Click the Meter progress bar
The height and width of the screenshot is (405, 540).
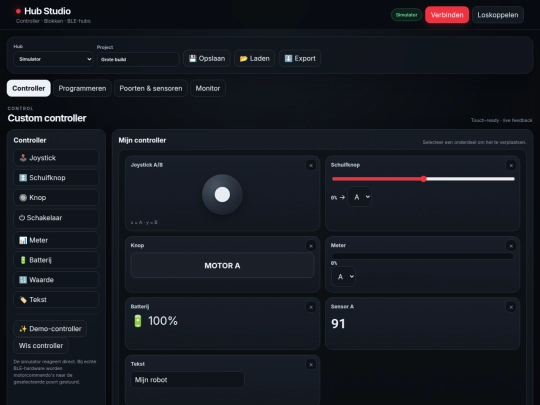(x=423, y=256)
